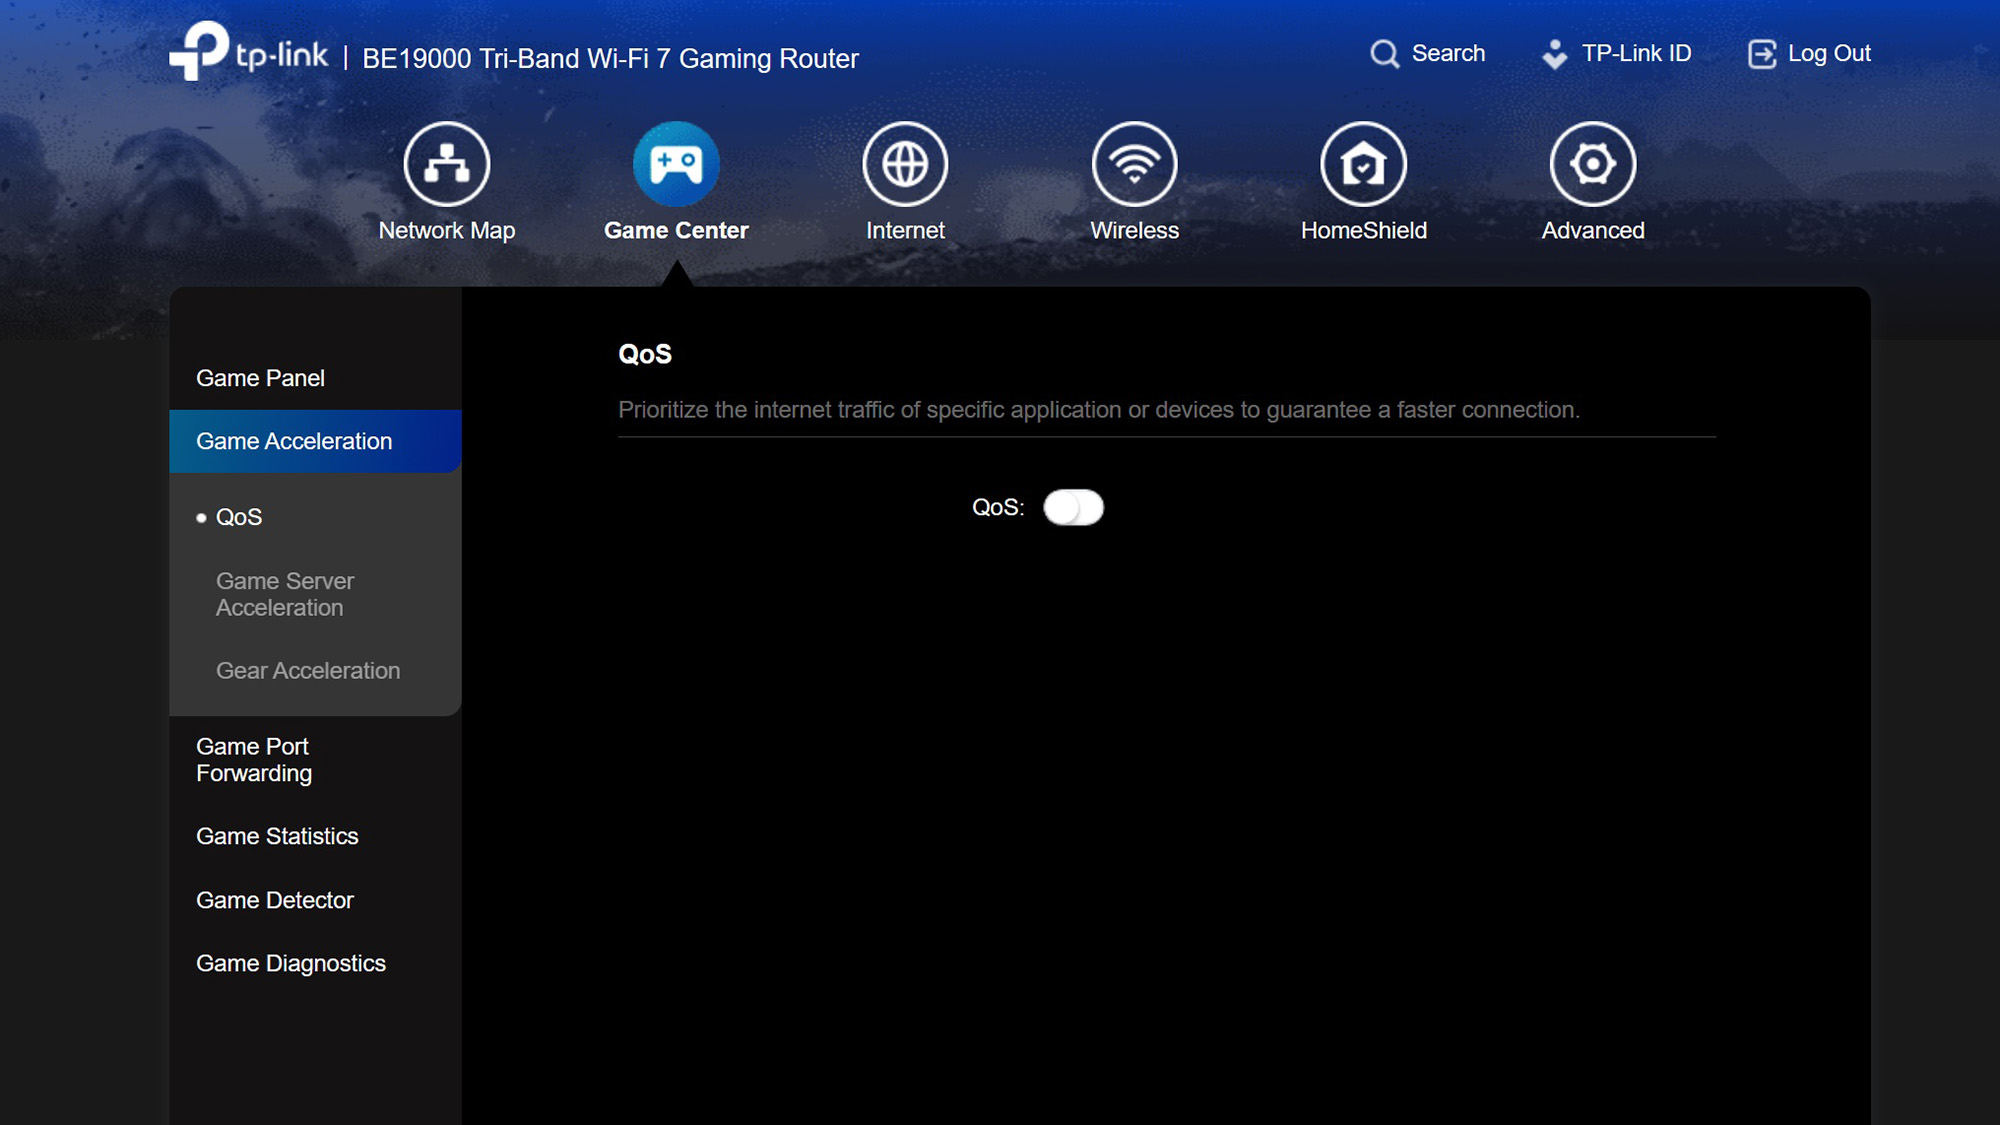The width and height of the screenshot is (2000, 1125).
Task: Click the TP-Link ID icon
Action: (x=1555, y=54)
